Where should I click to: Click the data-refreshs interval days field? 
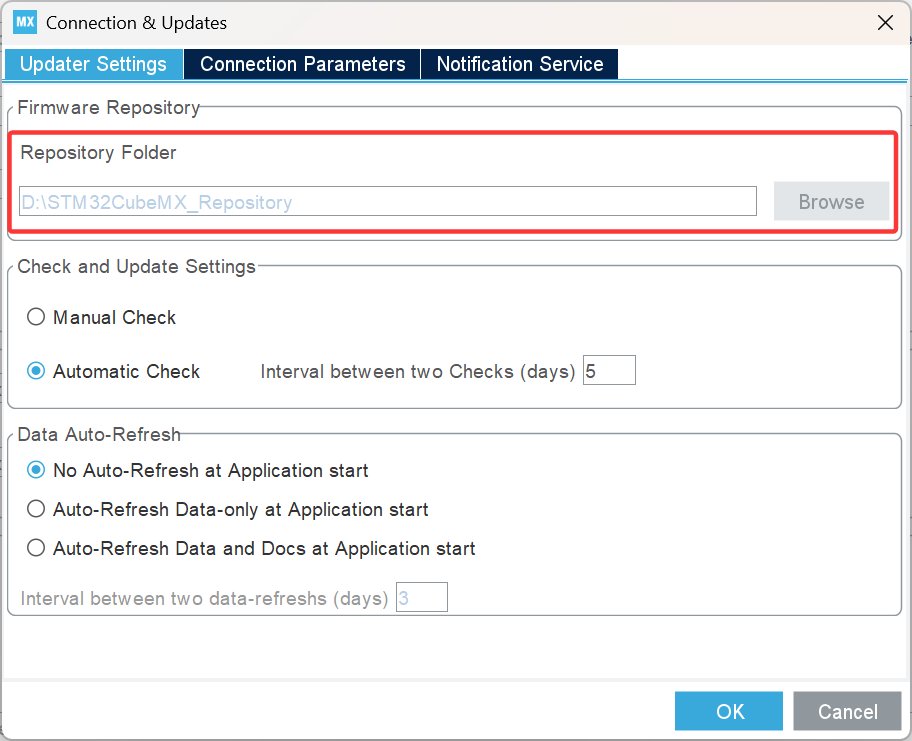[422, 597]
